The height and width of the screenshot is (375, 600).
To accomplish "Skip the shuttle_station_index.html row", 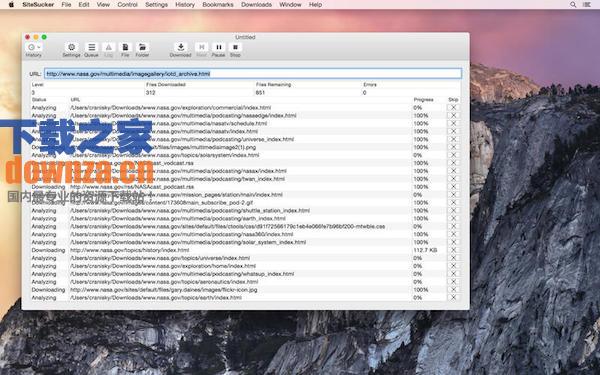I will (453, 210).
